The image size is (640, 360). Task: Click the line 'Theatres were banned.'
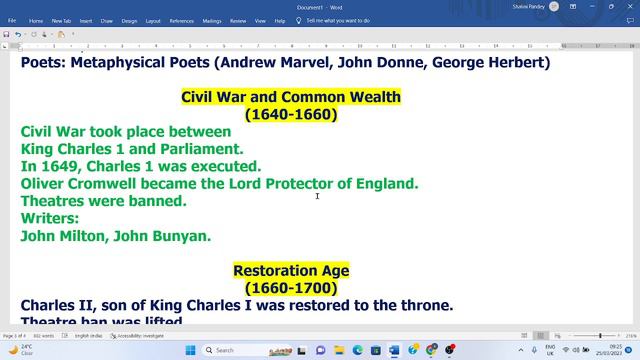click(x=104, y=201)
